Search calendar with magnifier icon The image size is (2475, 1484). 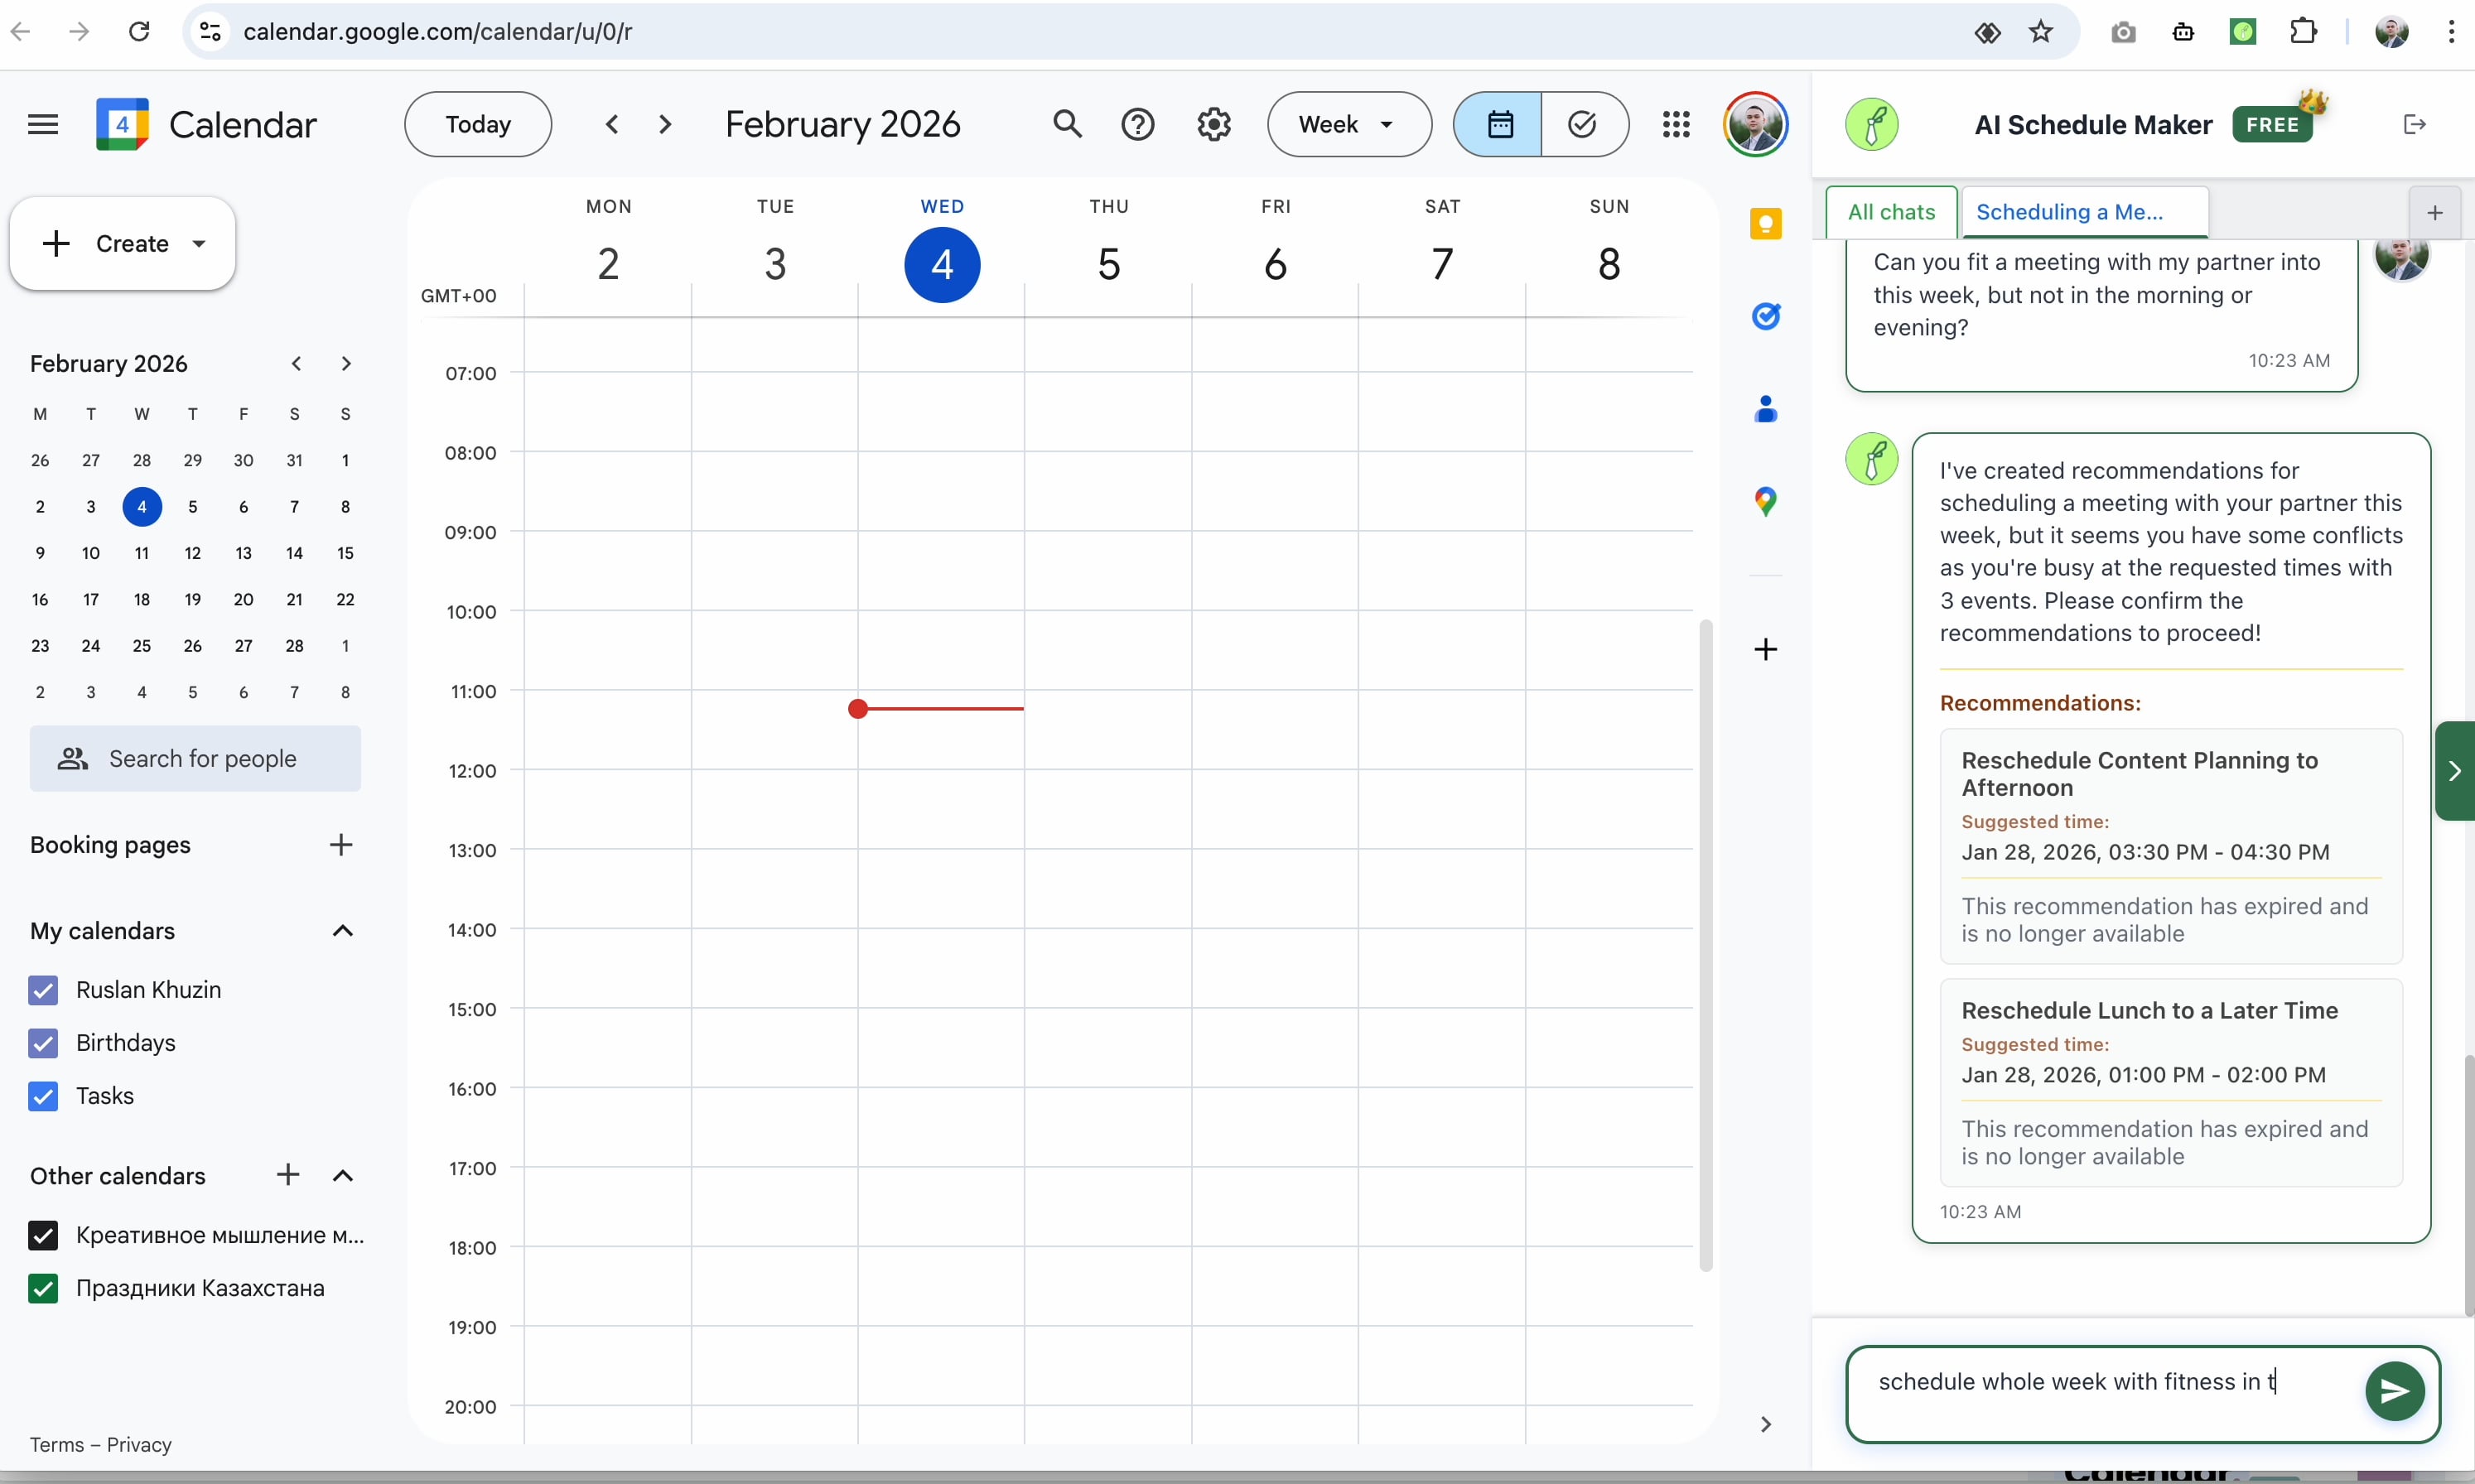pos(1067,124)
